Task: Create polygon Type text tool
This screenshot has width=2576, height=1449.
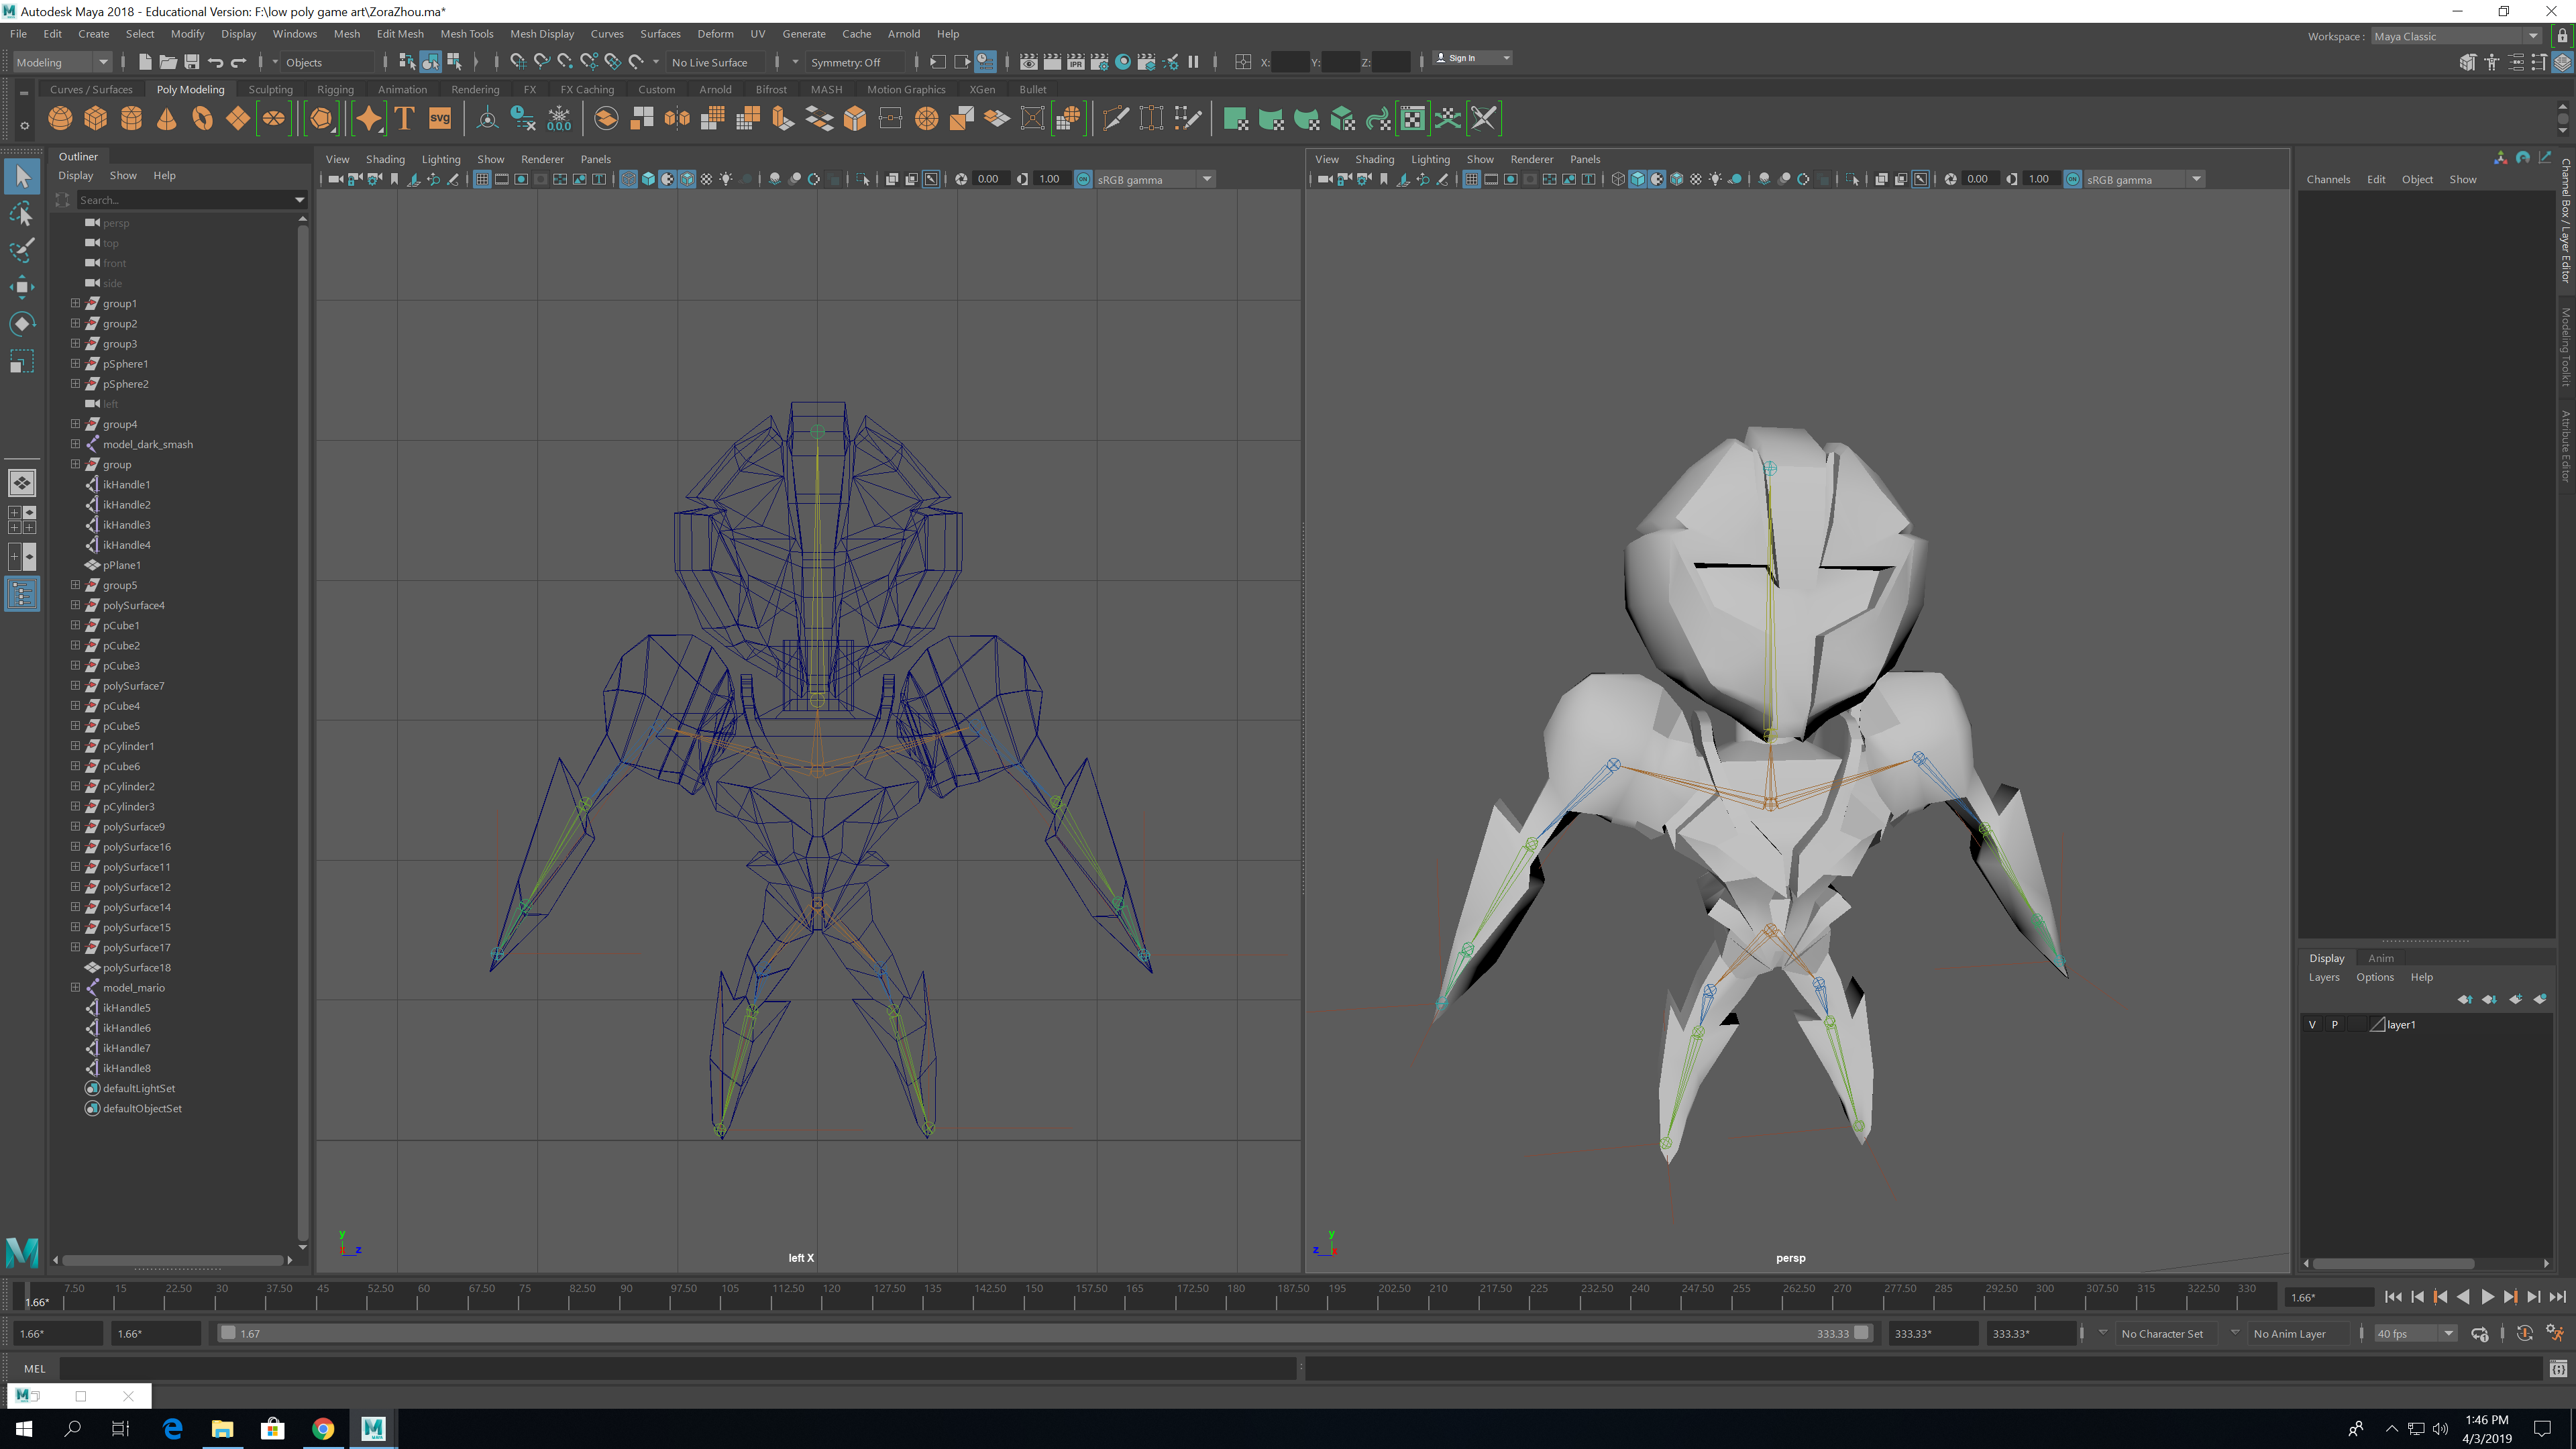Action: pyautogui.click(x=405, y=119)
